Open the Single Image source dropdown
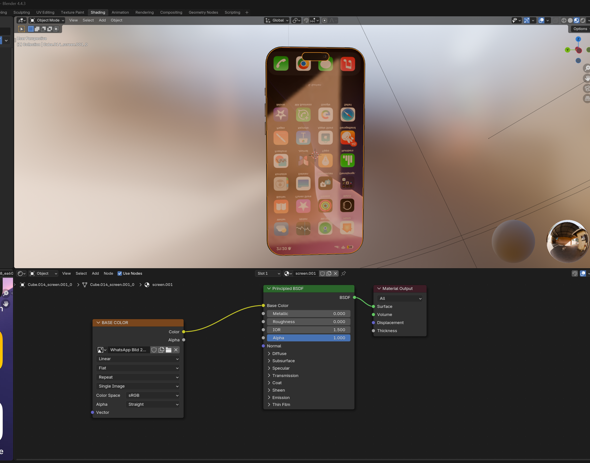 pyautogui.click(x=138, y=386)
